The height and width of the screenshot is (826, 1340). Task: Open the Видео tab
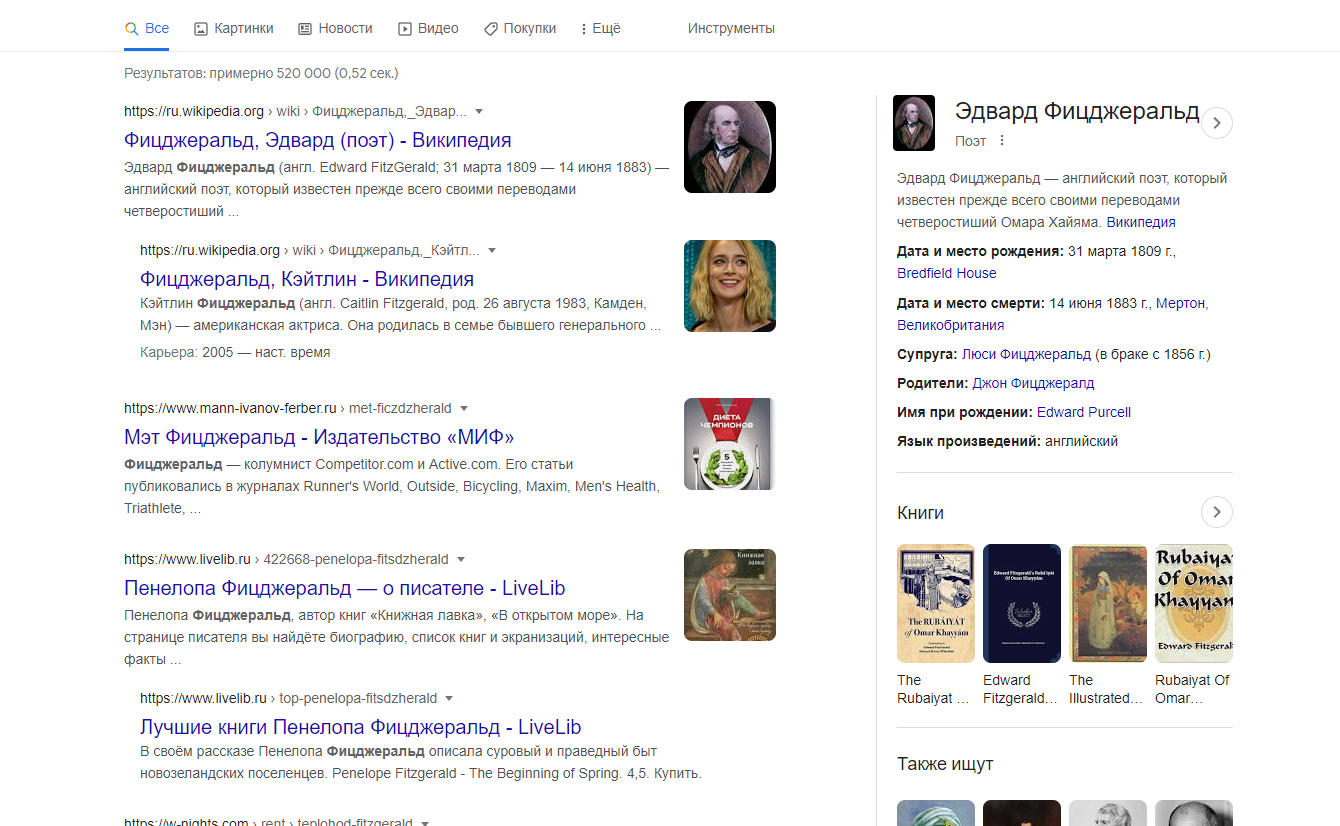pyautogui.click(x=428, y=28)
